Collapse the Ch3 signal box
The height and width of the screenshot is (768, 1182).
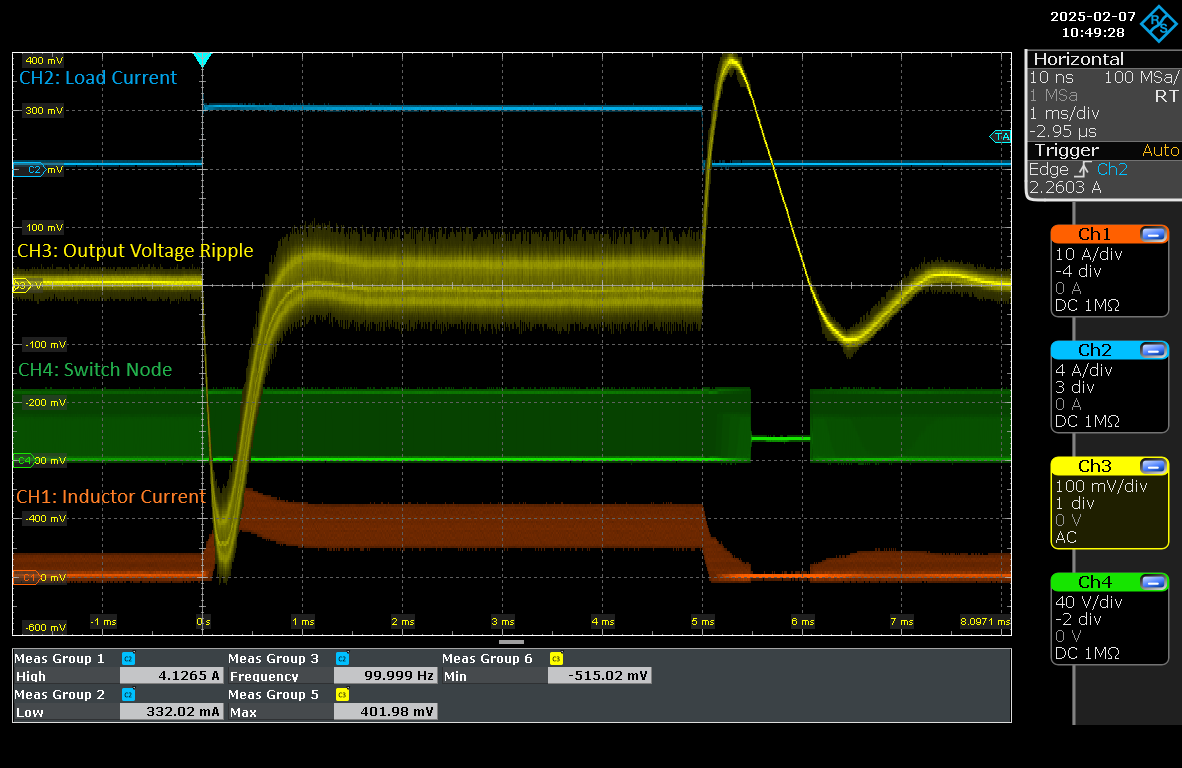click(1153, 466)
